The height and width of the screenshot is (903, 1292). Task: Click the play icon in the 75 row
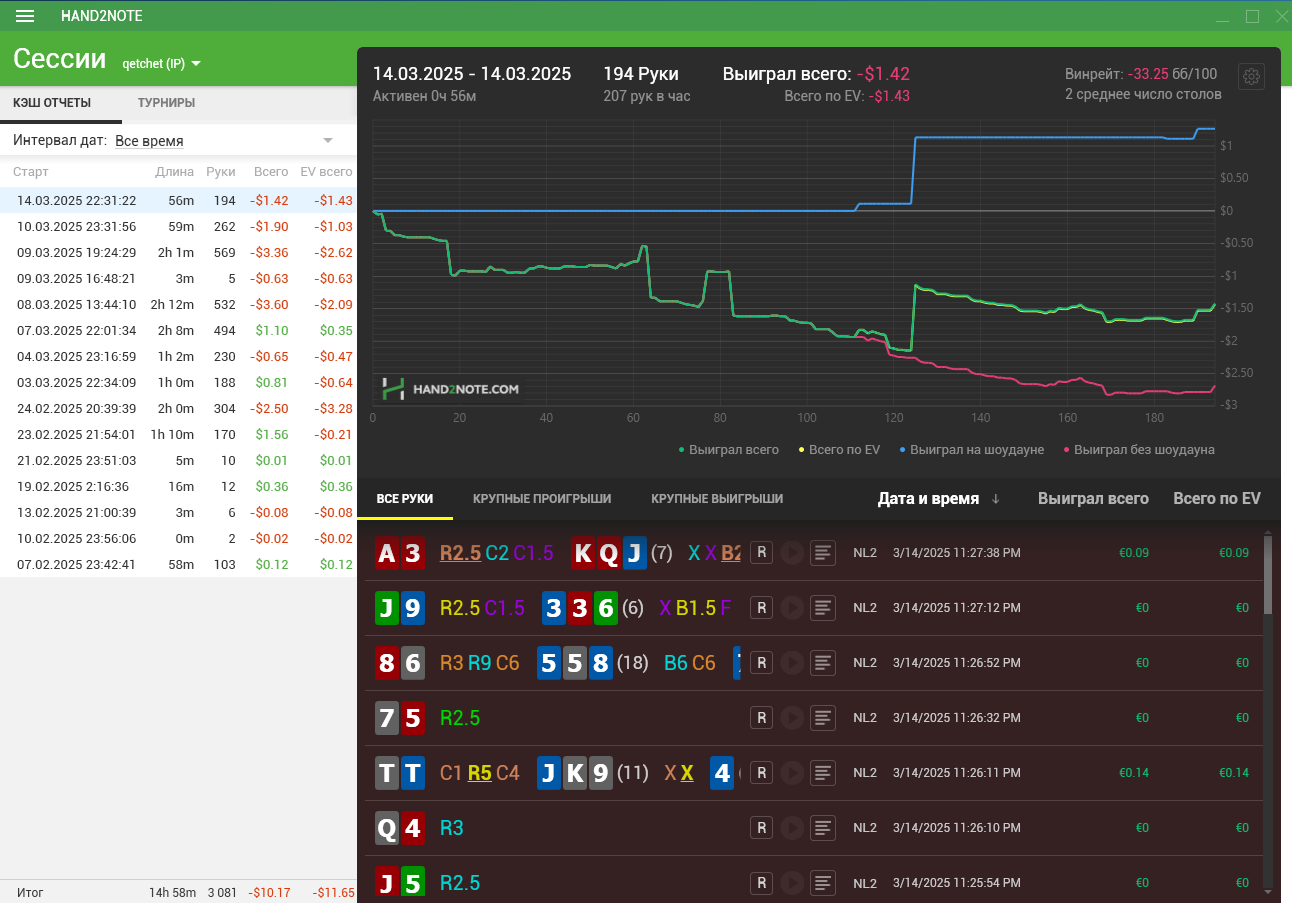click(792, 718)
